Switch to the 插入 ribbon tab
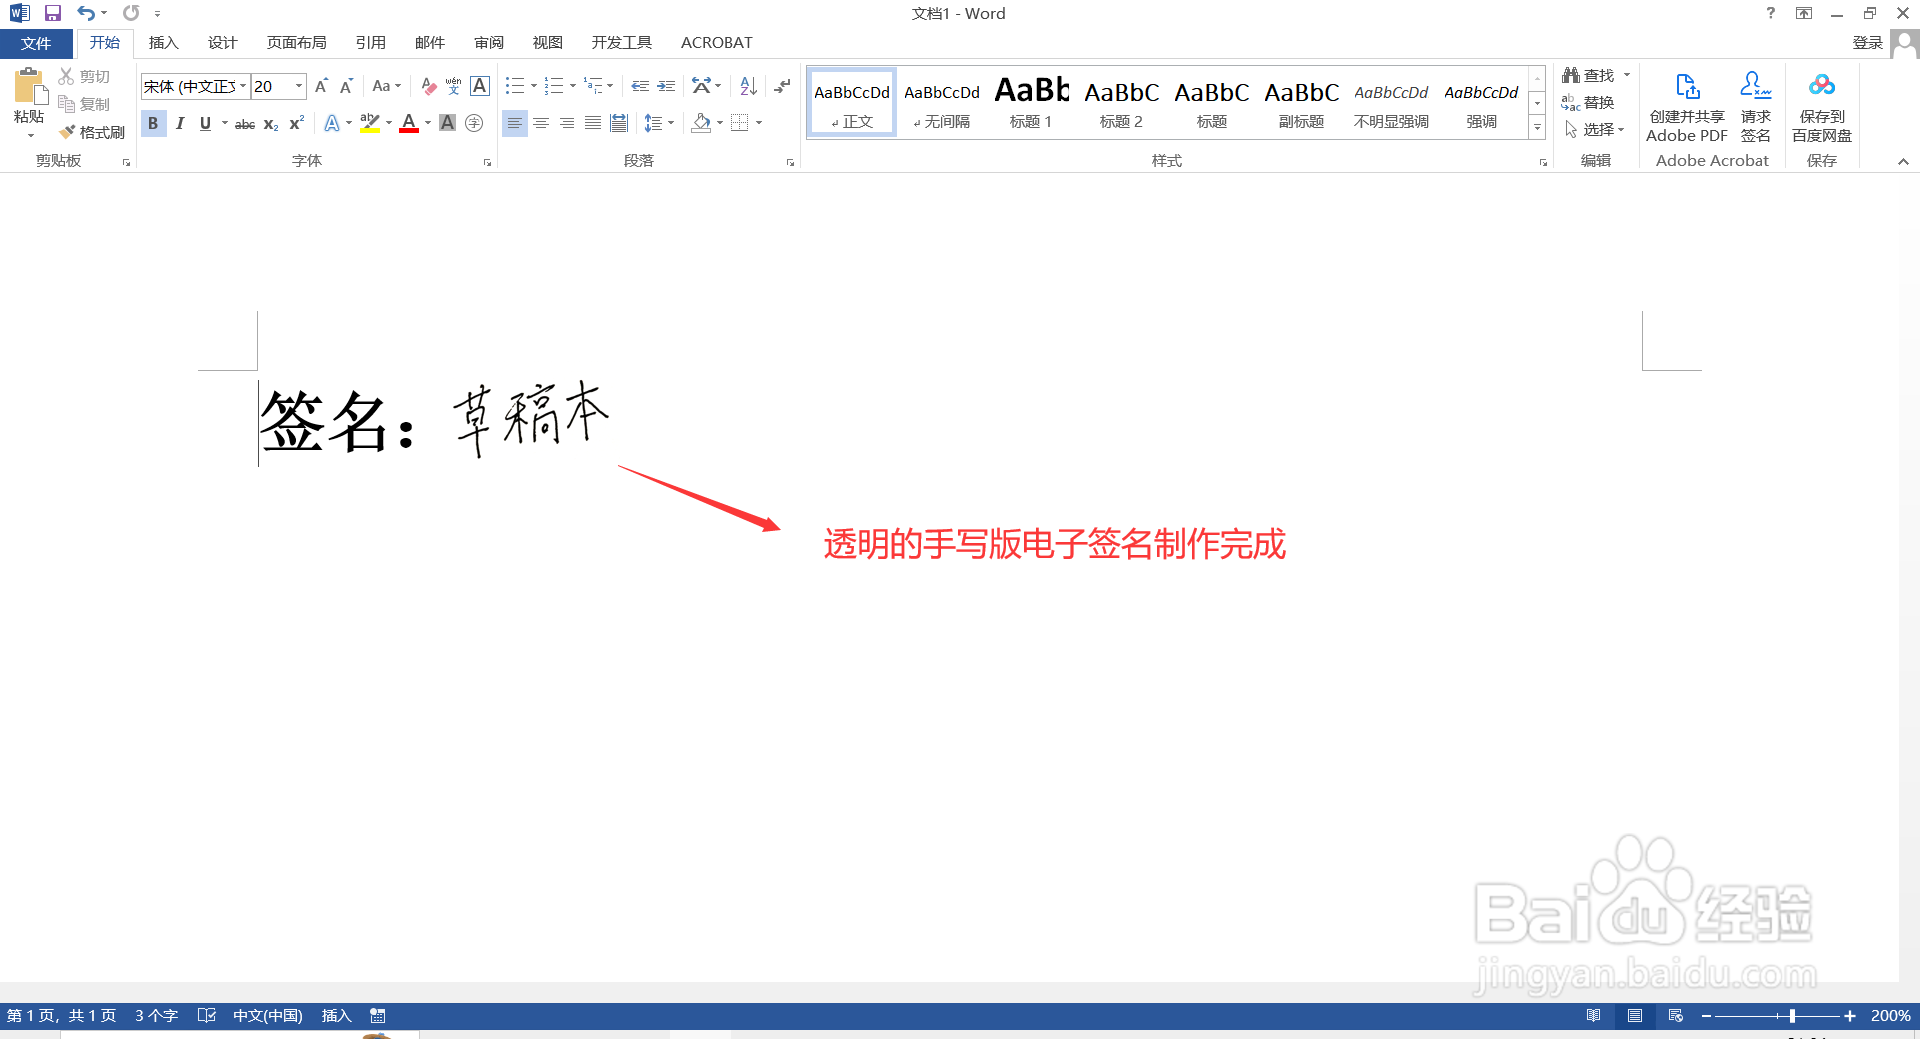 click(163, 42)
